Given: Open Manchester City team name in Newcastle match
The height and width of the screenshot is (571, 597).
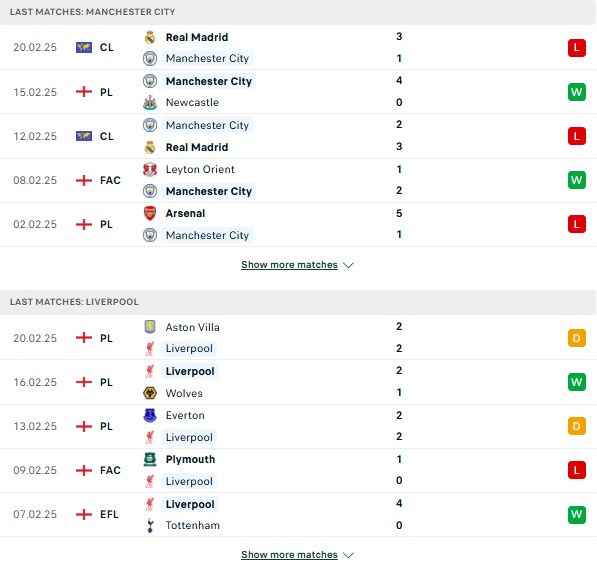Looking at the screenshot, I should pos(209,81).
